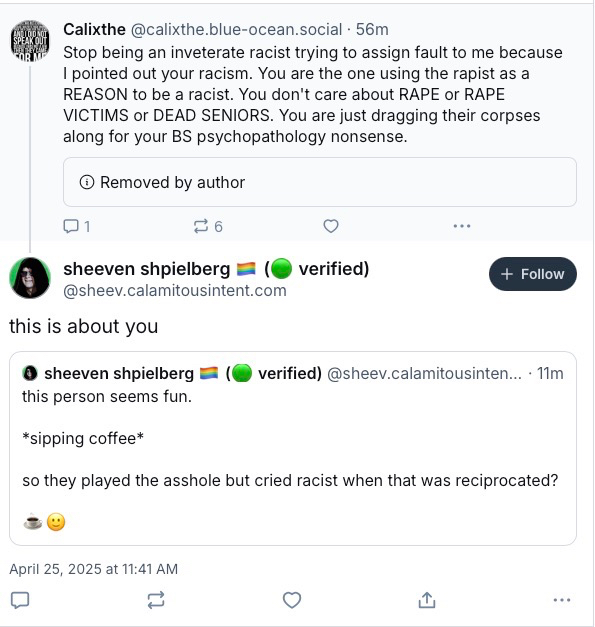Like Calixthe's post with heart icon
The width and height of the screenshot is (595, 627).
[331, 226]
